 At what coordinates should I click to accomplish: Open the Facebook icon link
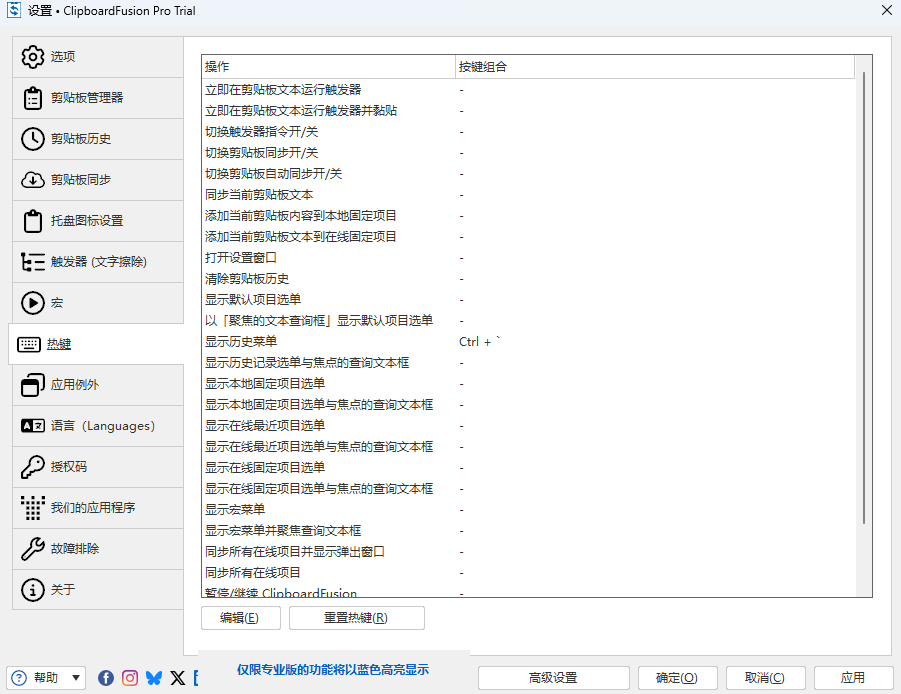pos(106,678)
